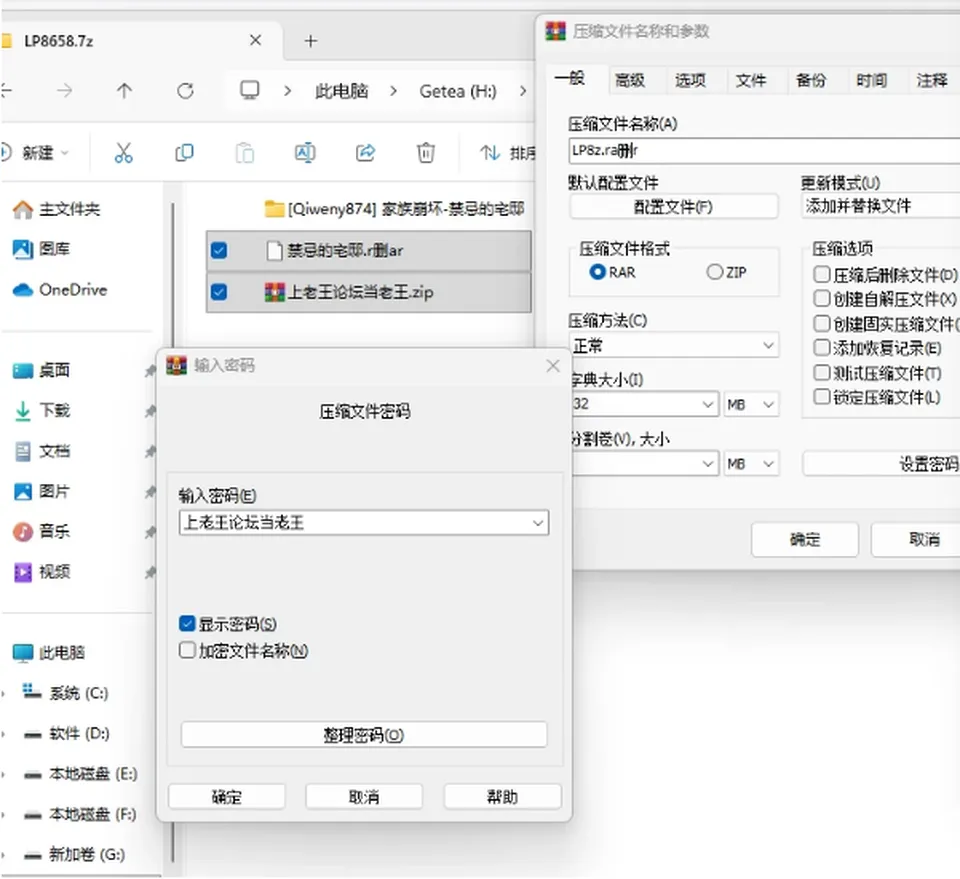Viewport: 960px width, 879px height.
Task: Refresh the Explorer folder view
Action: point(185,91)
